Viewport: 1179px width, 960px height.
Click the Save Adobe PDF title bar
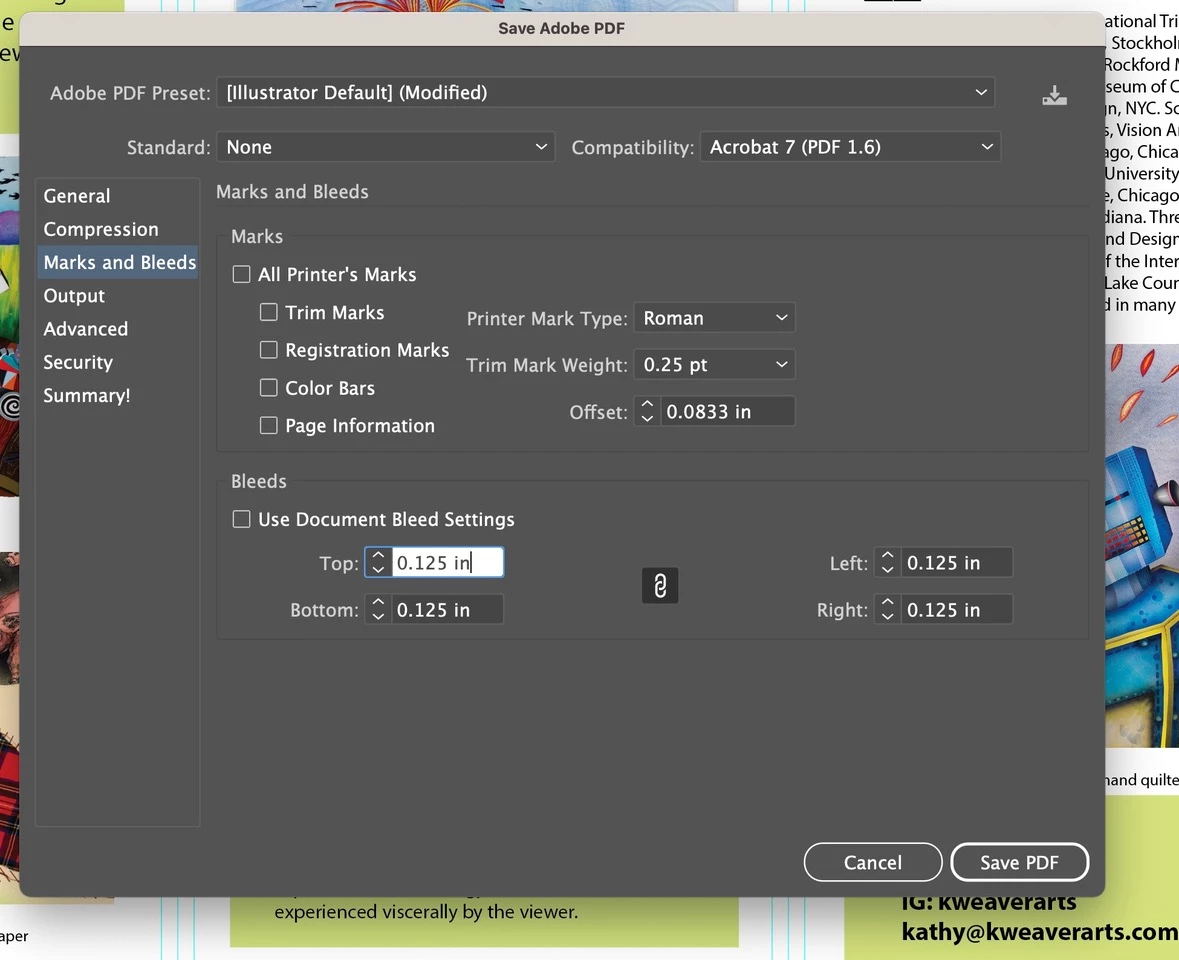click(x=562, y=29)
